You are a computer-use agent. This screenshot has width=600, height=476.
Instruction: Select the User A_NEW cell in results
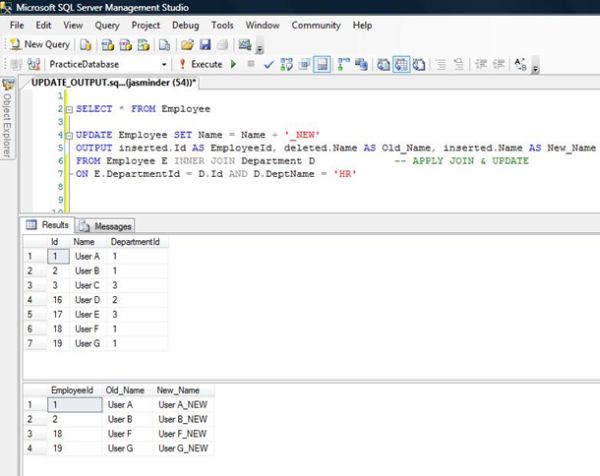pos(181,404)
